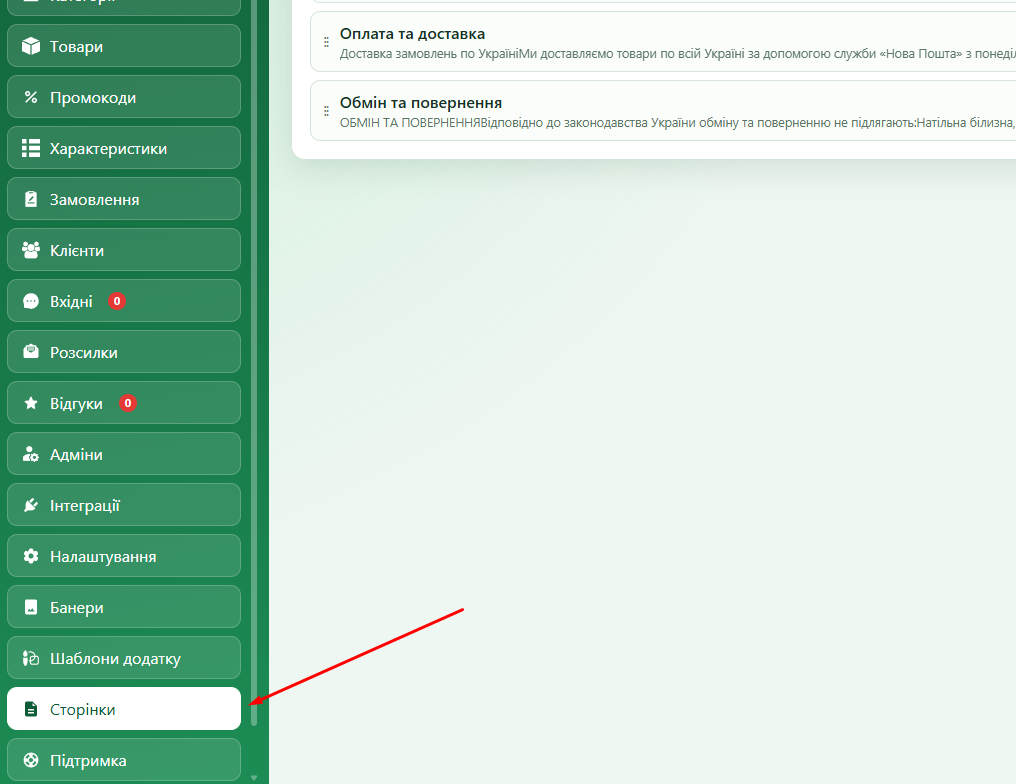Click the lifebuoy icon next to Підтримка
The image size is (1016, 784).
(30, 760)
